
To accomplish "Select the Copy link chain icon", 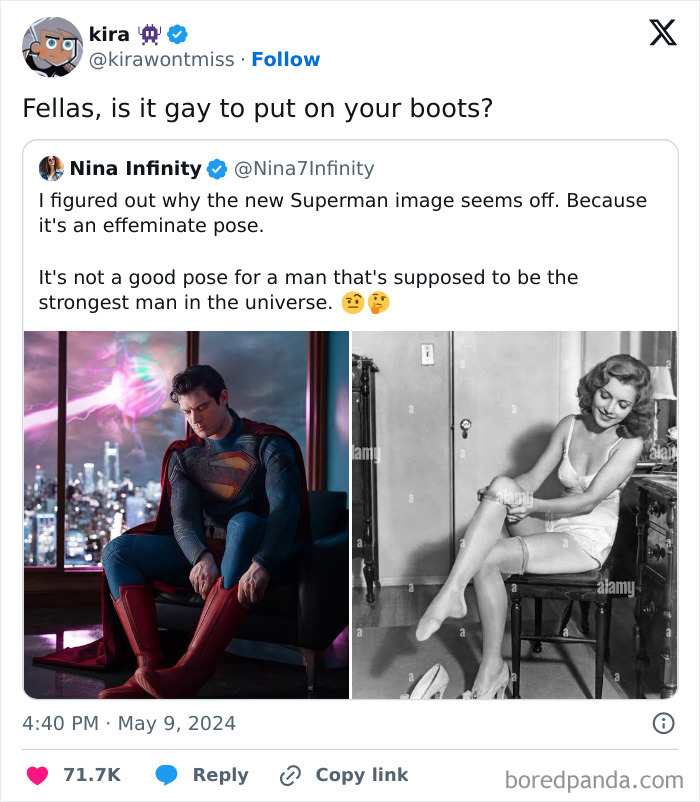I will coord(290,774).
